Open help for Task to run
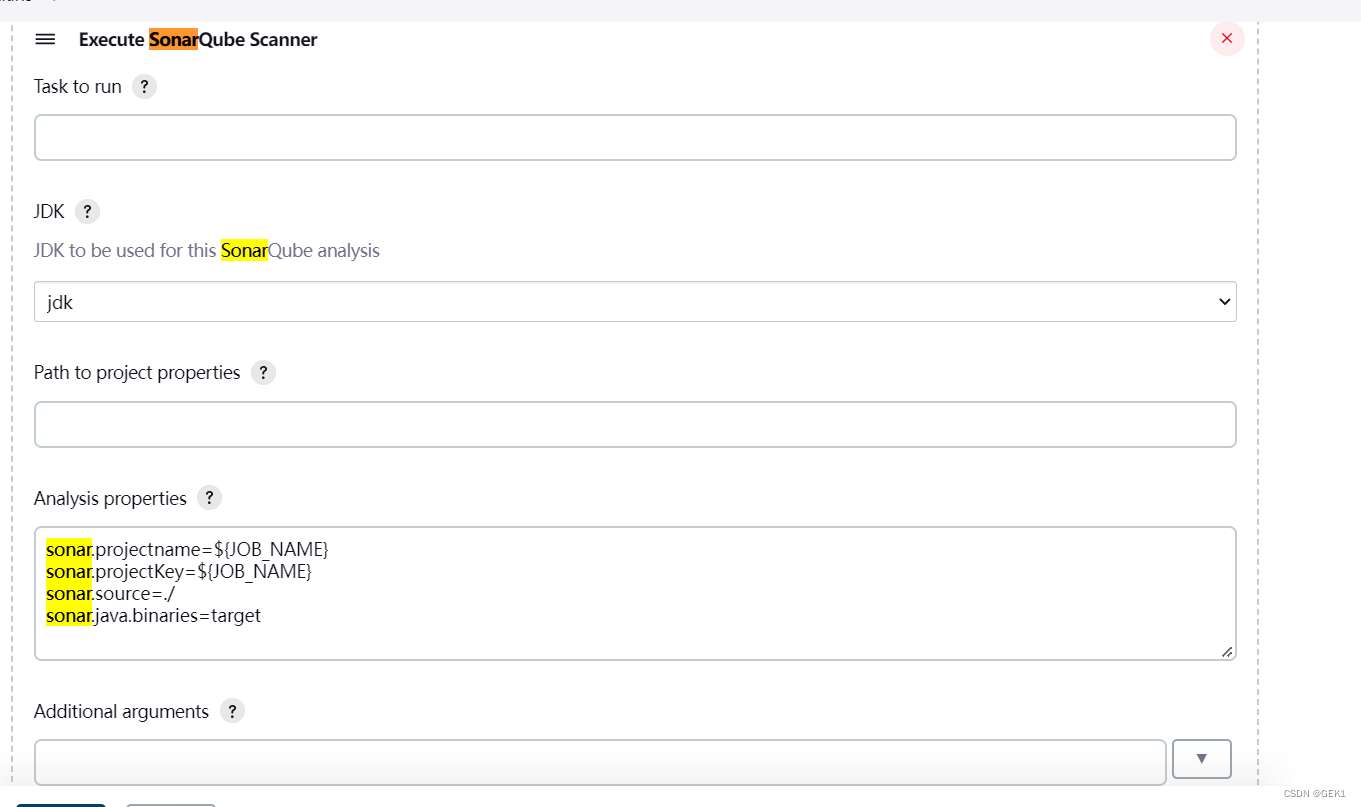This screenshot has height=807, width=1361. coord(144,87)
